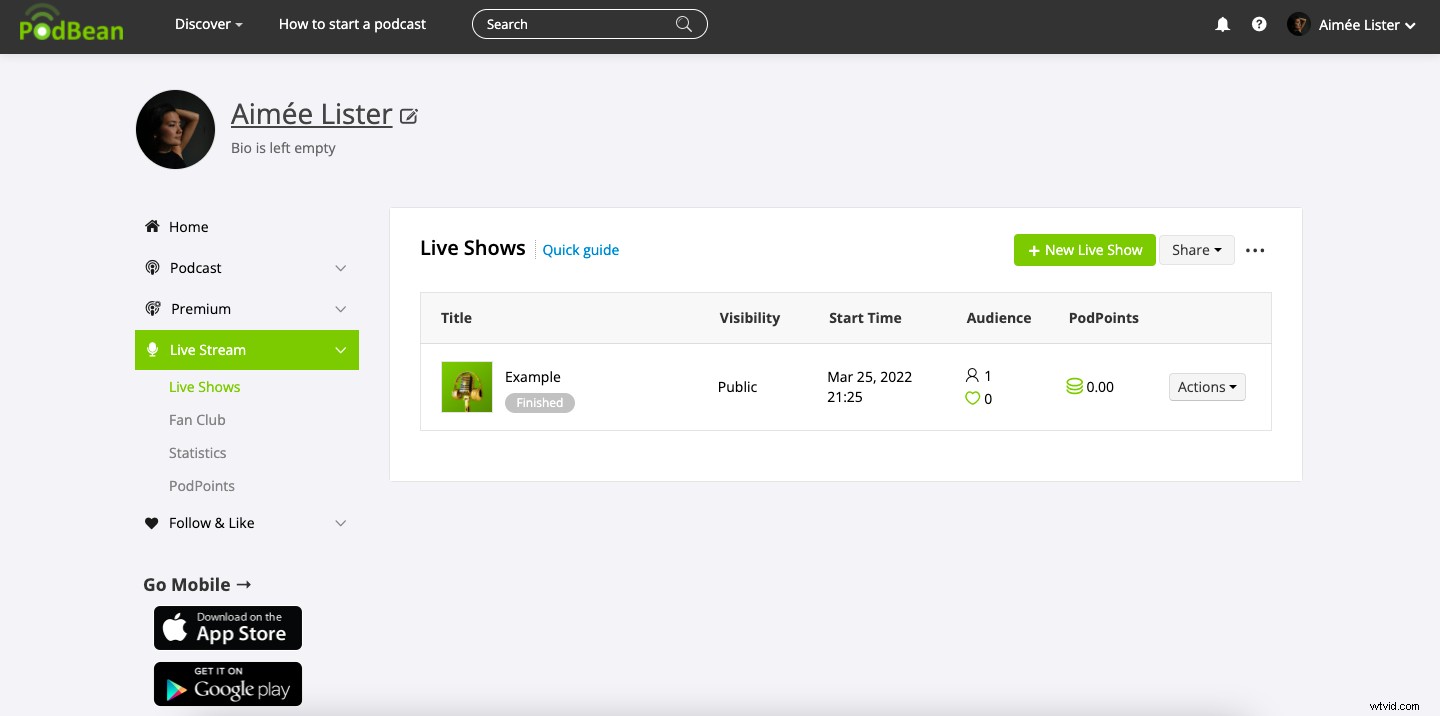1440x716 pixels.
Task: Click the PodBean logo
Action: 71,24
